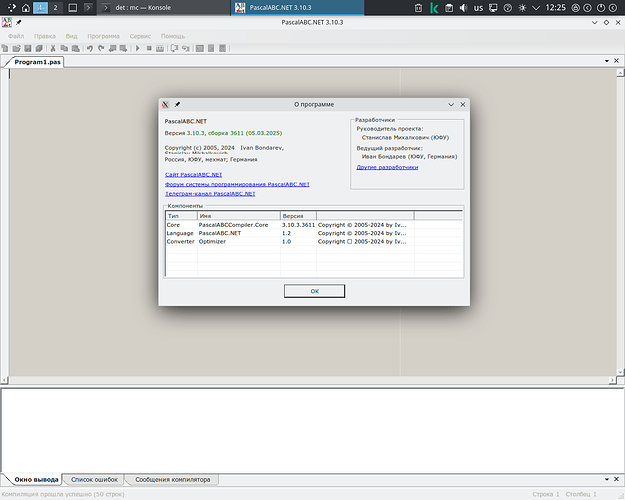
Task: Open the Сервис menu
Action: 140,36
